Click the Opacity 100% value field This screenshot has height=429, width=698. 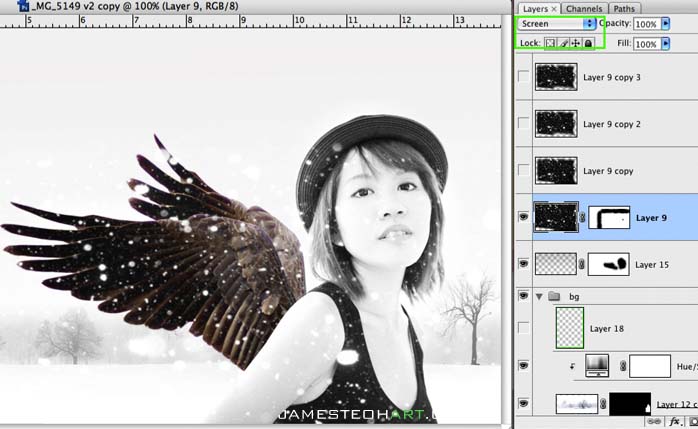(x=647, y=24)
